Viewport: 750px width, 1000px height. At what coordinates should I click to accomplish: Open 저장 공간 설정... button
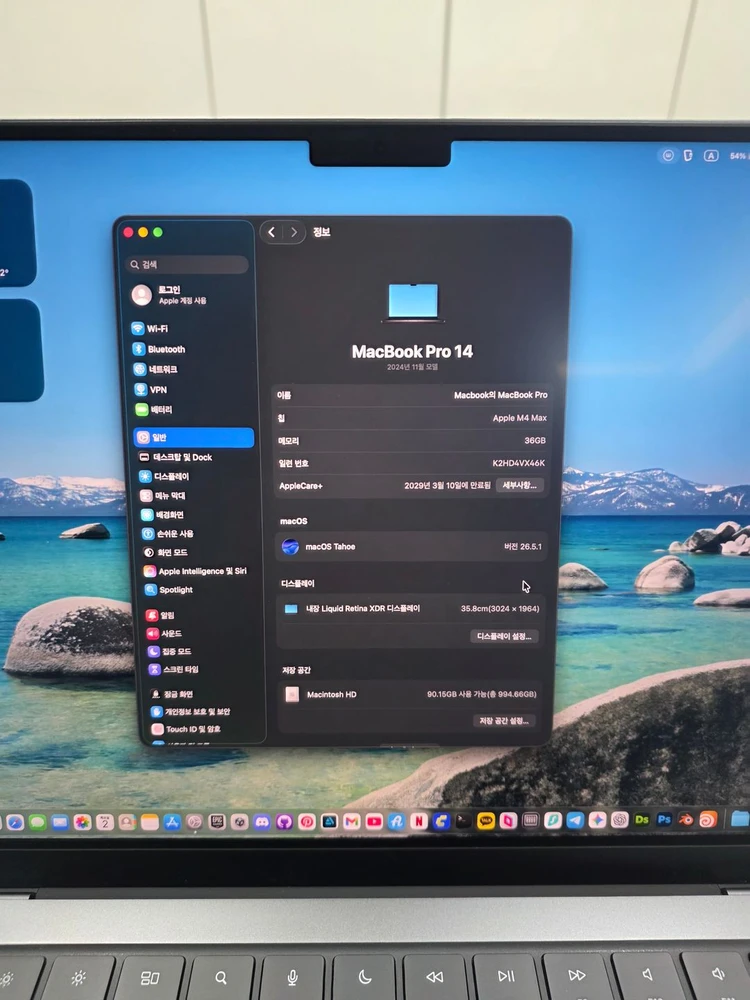[x=504, y=721]
